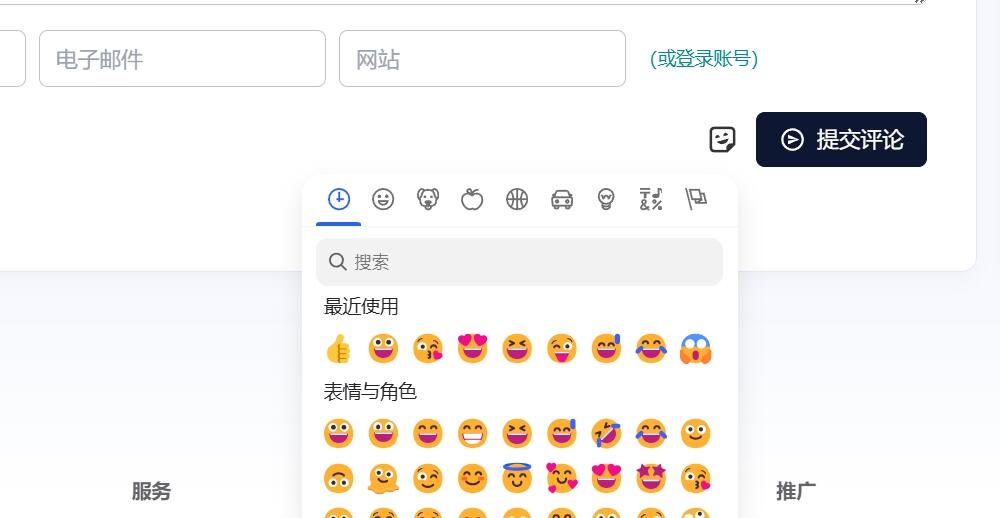Switch to travel car category tab

pos(562,199)
